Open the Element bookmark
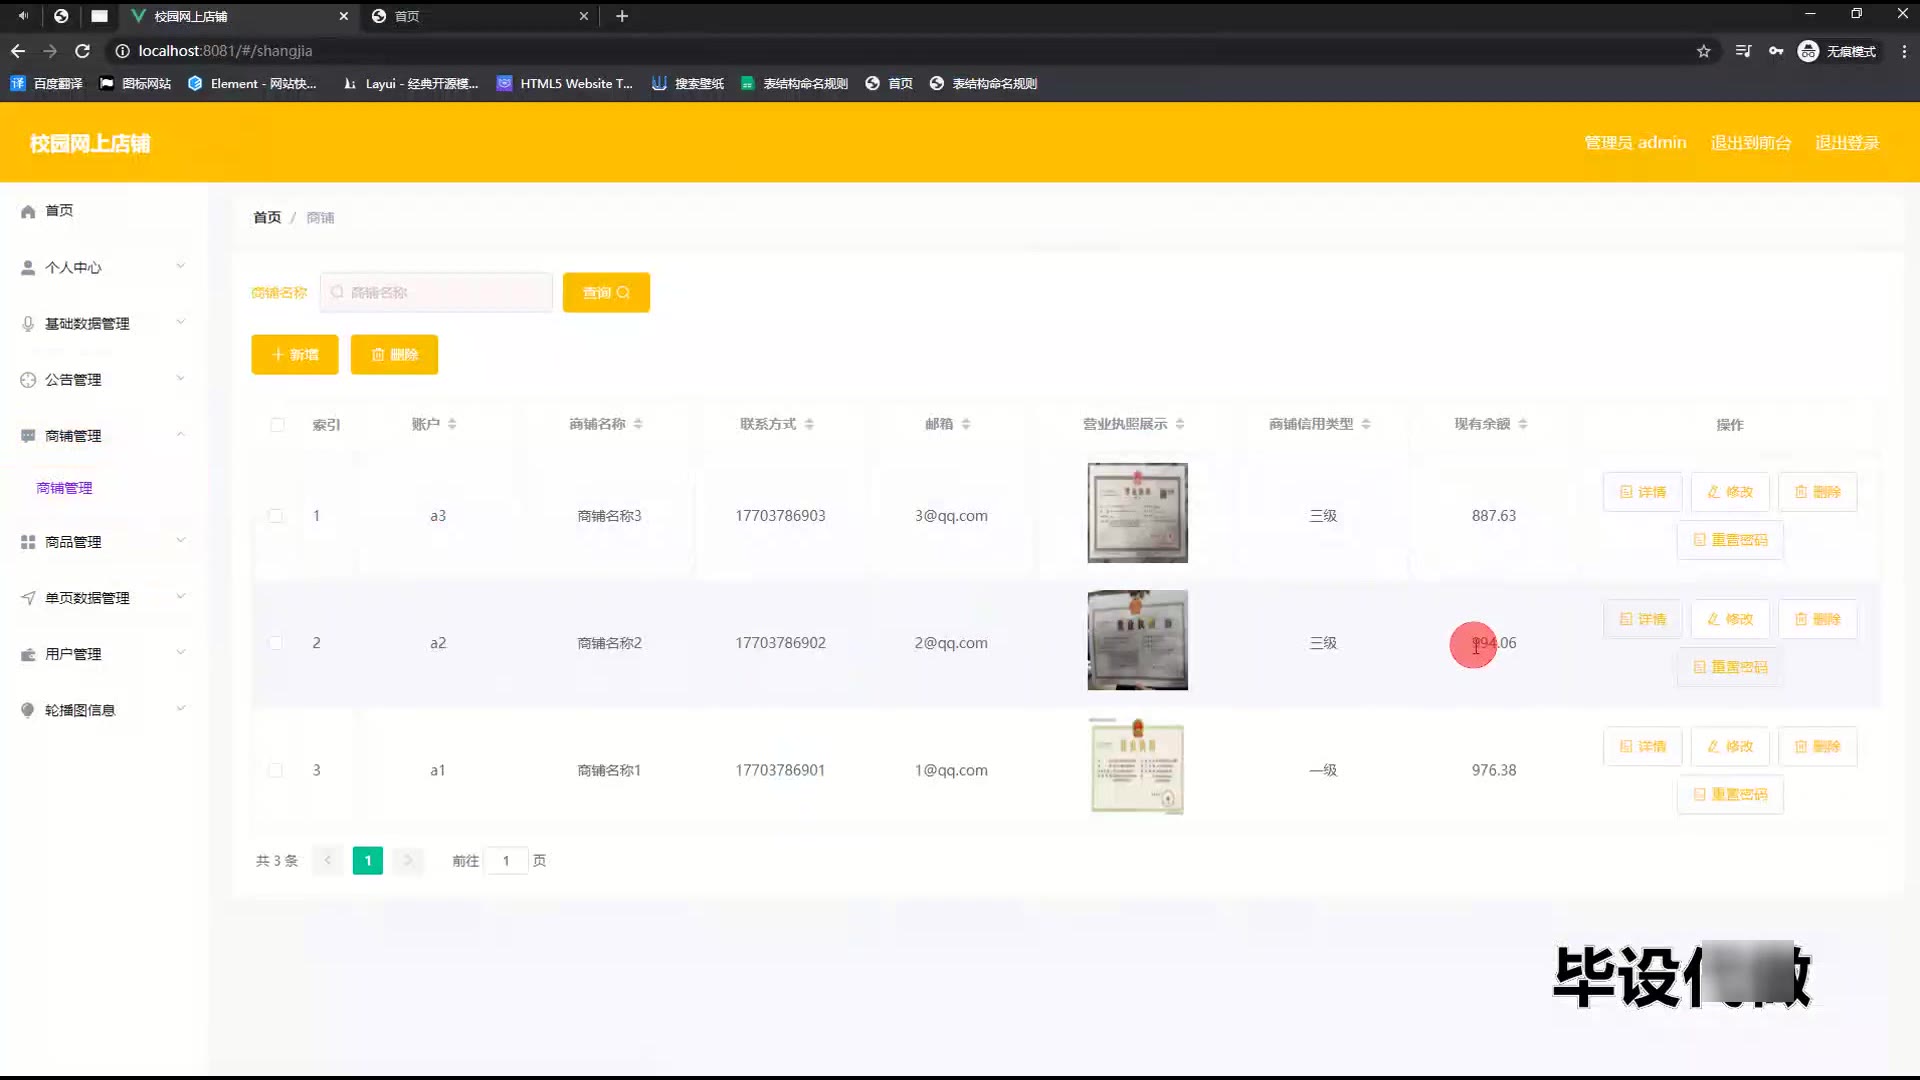Screen dimensions: 1920x1080 (252, 84)
